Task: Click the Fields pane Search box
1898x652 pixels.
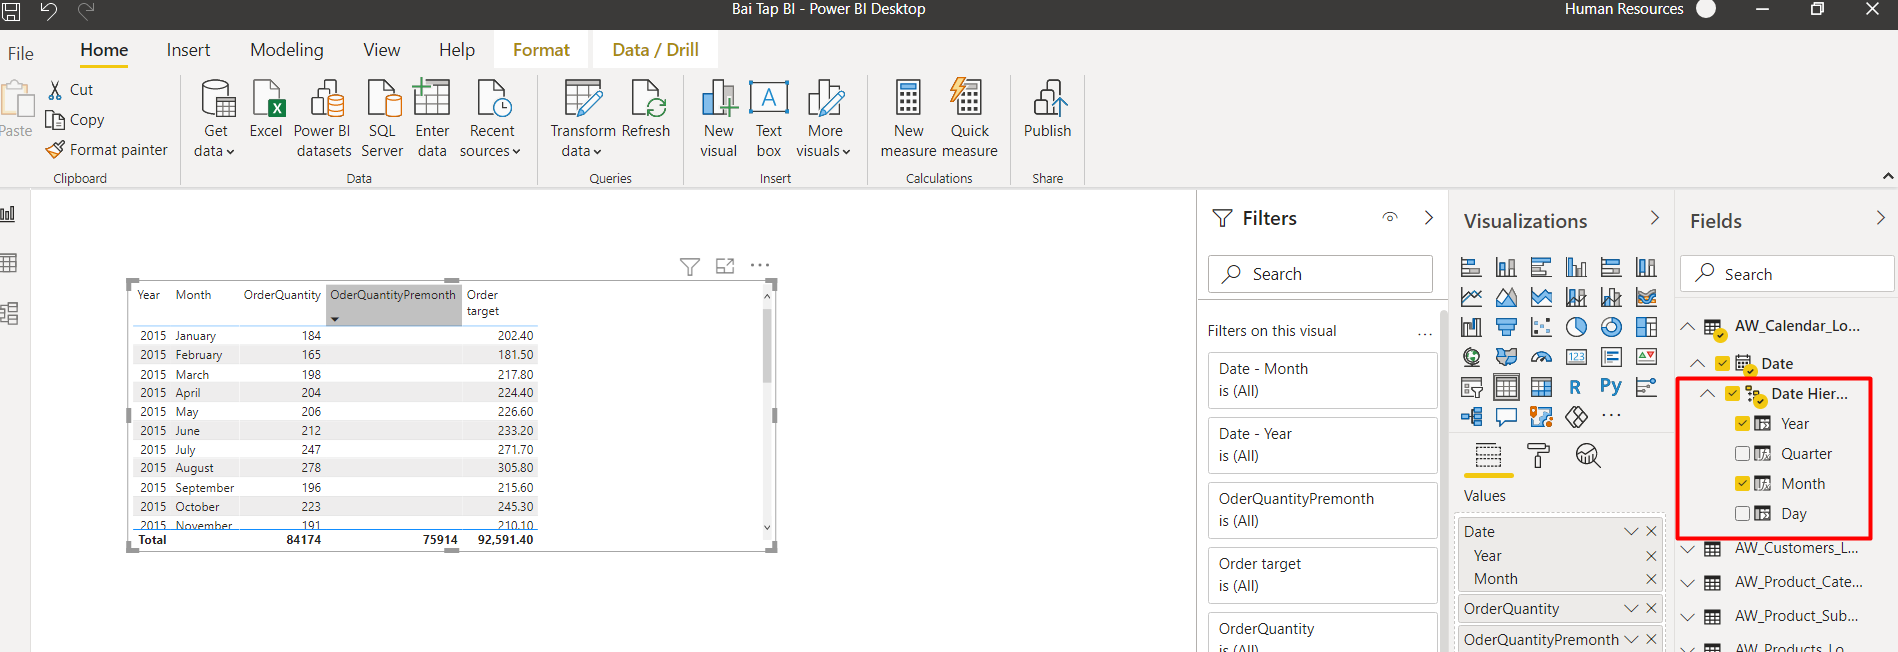Action: coord(1787,274)
